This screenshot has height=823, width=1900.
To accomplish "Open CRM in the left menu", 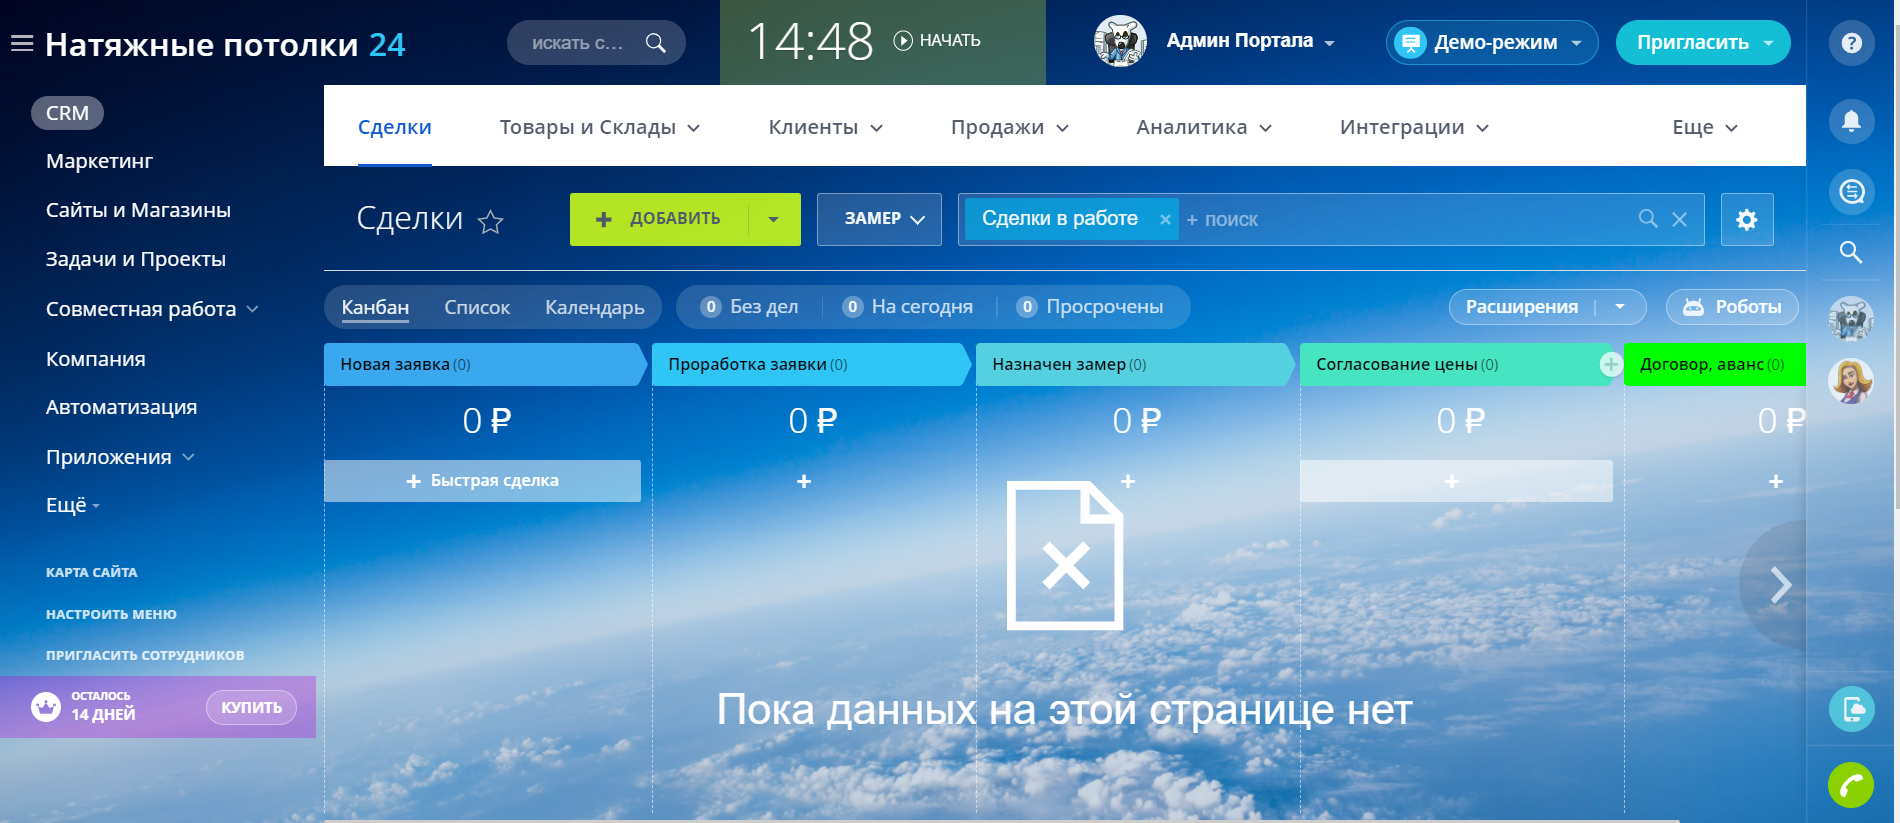I will [67, 113].
